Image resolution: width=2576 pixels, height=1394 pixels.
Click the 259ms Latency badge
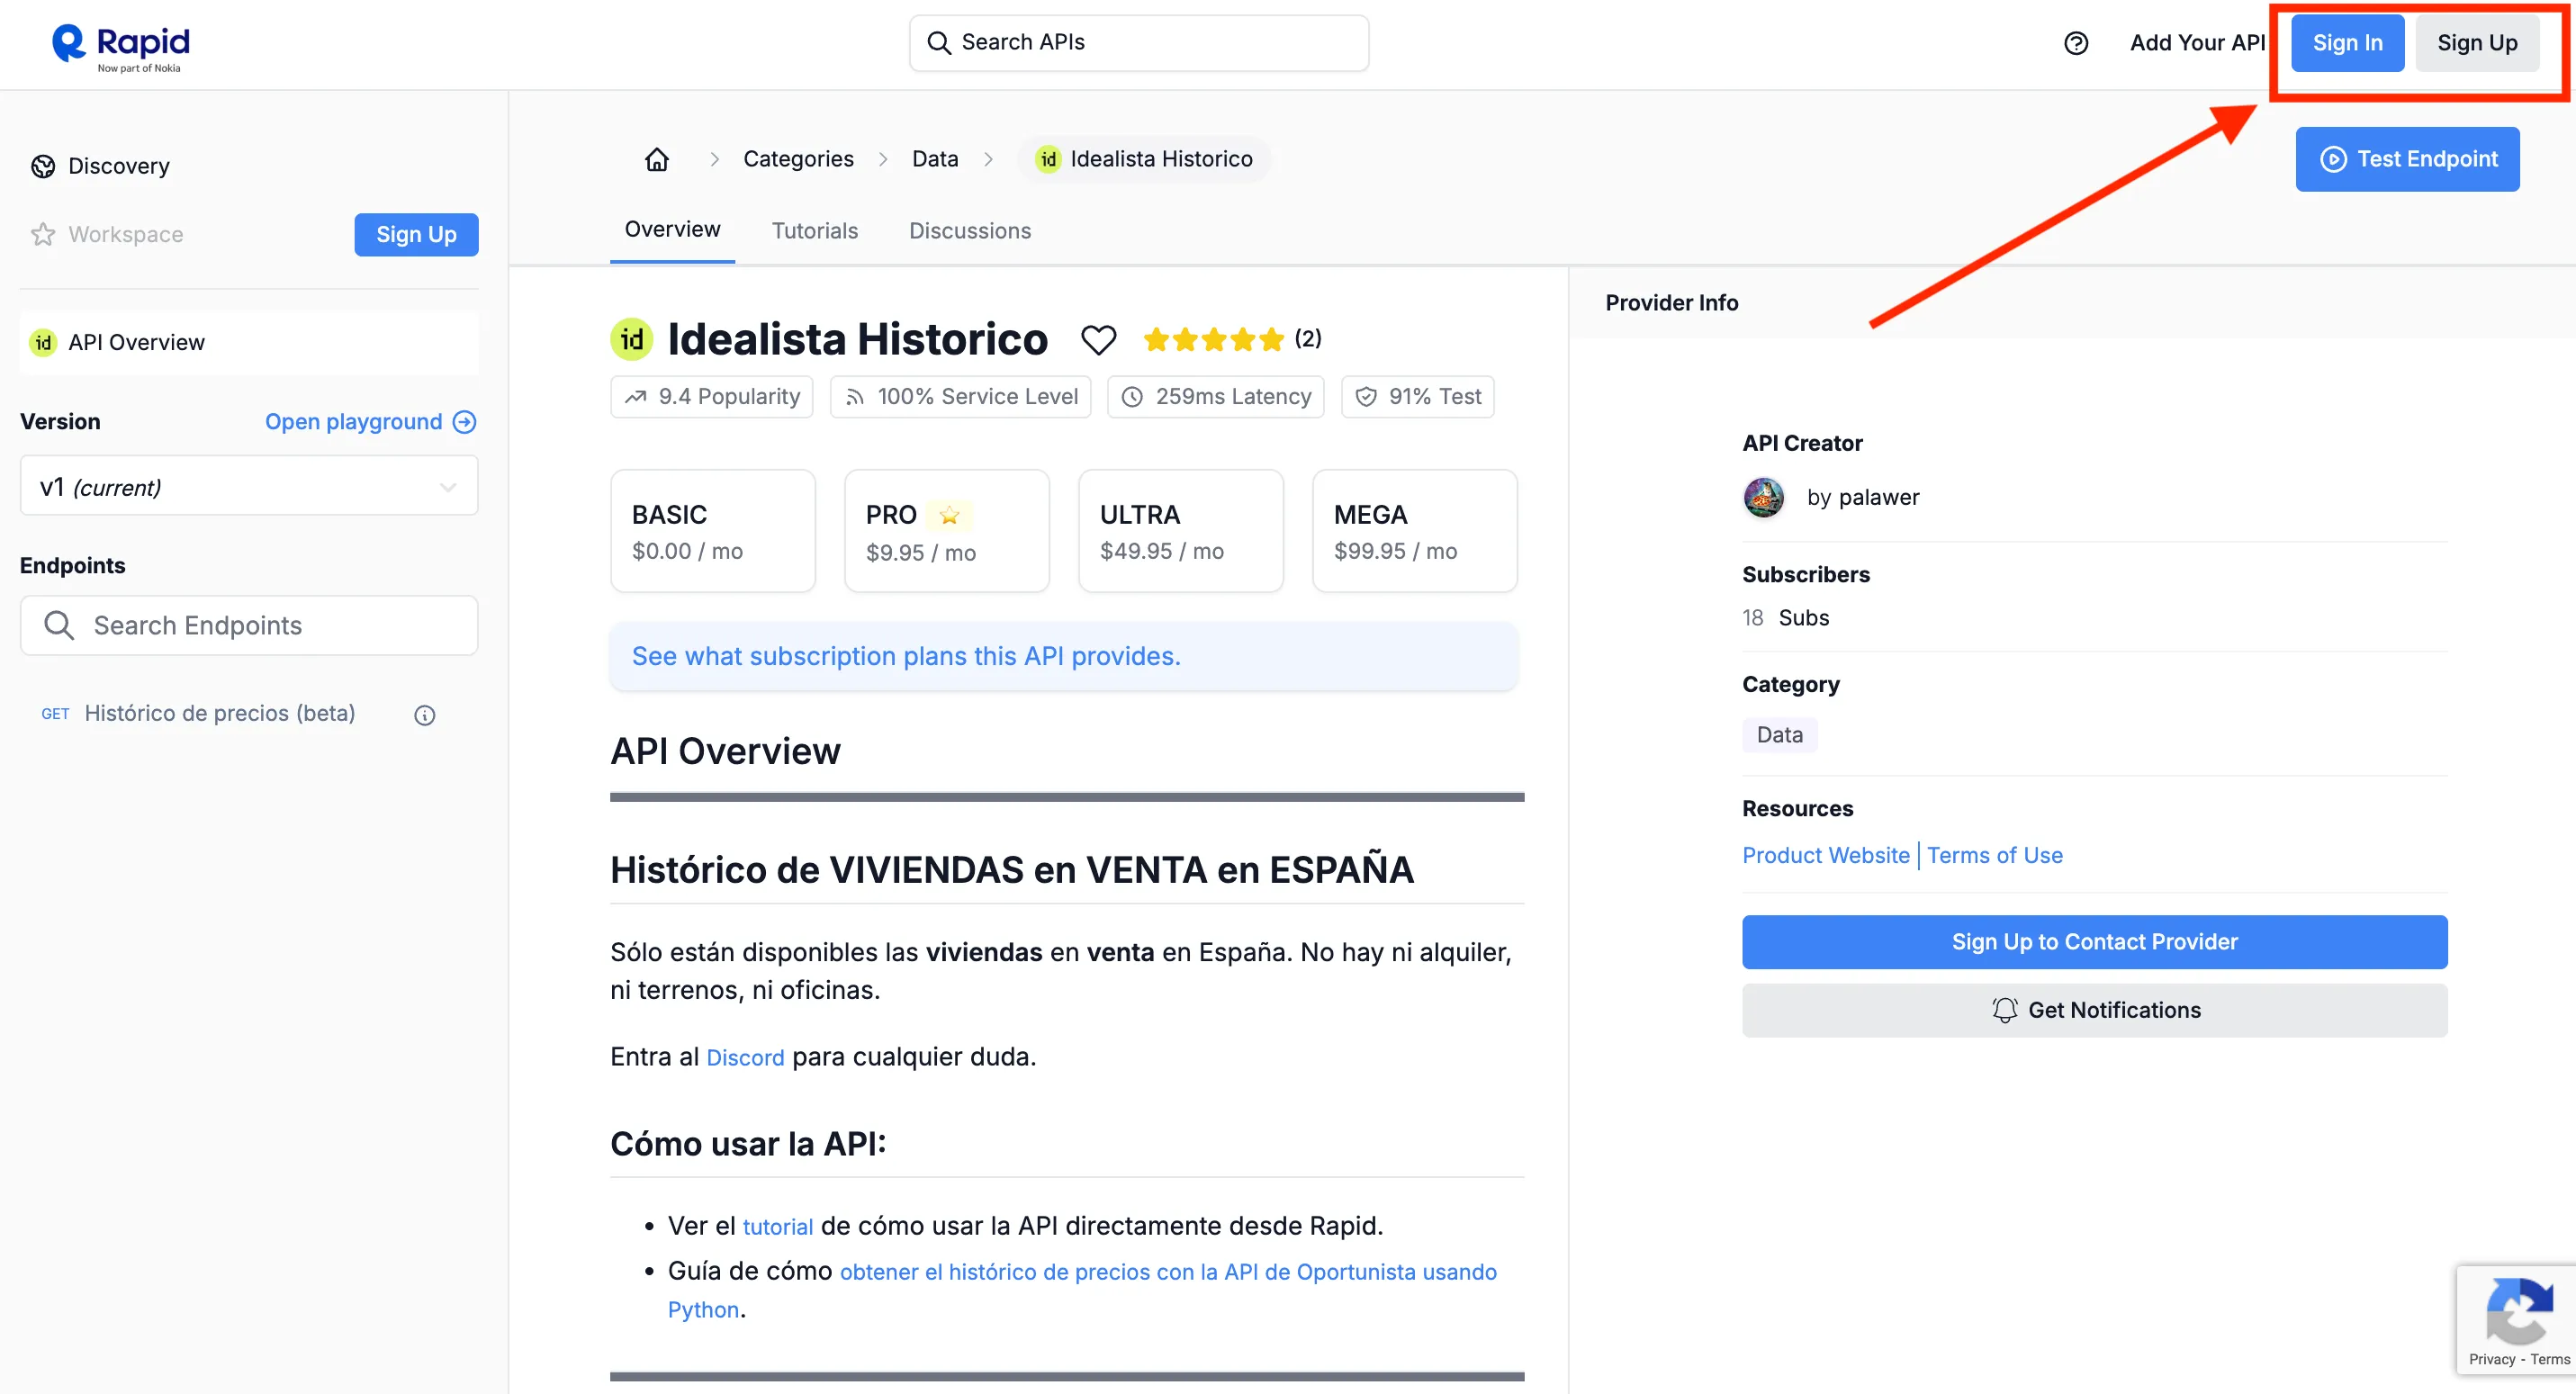coord(1215,397)
